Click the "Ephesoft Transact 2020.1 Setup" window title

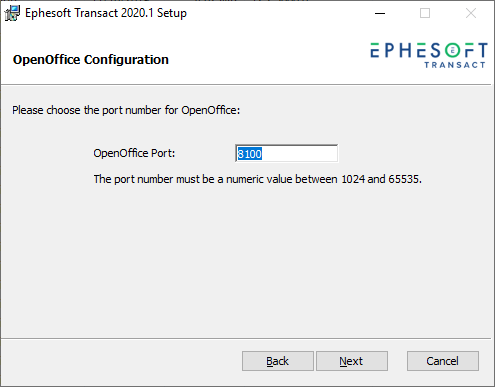coord(106,13)
